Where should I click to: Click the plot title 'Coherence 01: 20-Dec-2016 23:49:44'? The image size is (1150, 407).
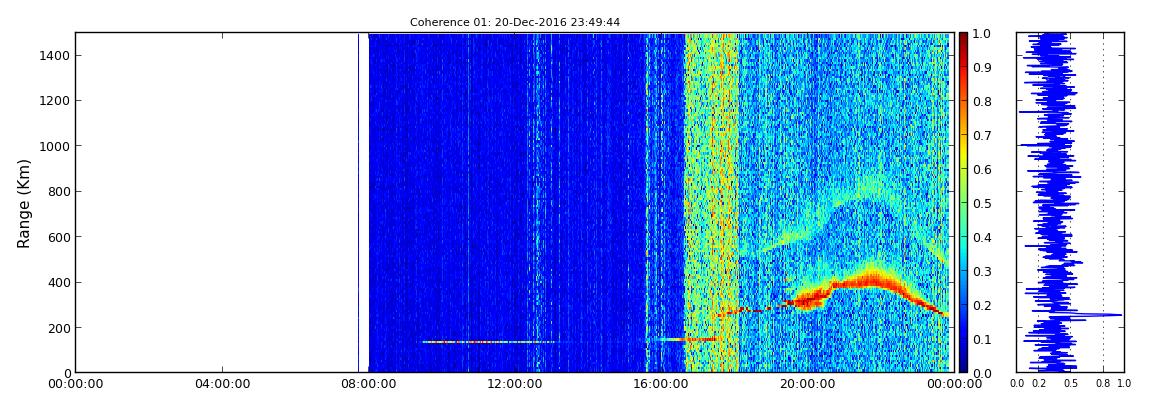point(515,22)
